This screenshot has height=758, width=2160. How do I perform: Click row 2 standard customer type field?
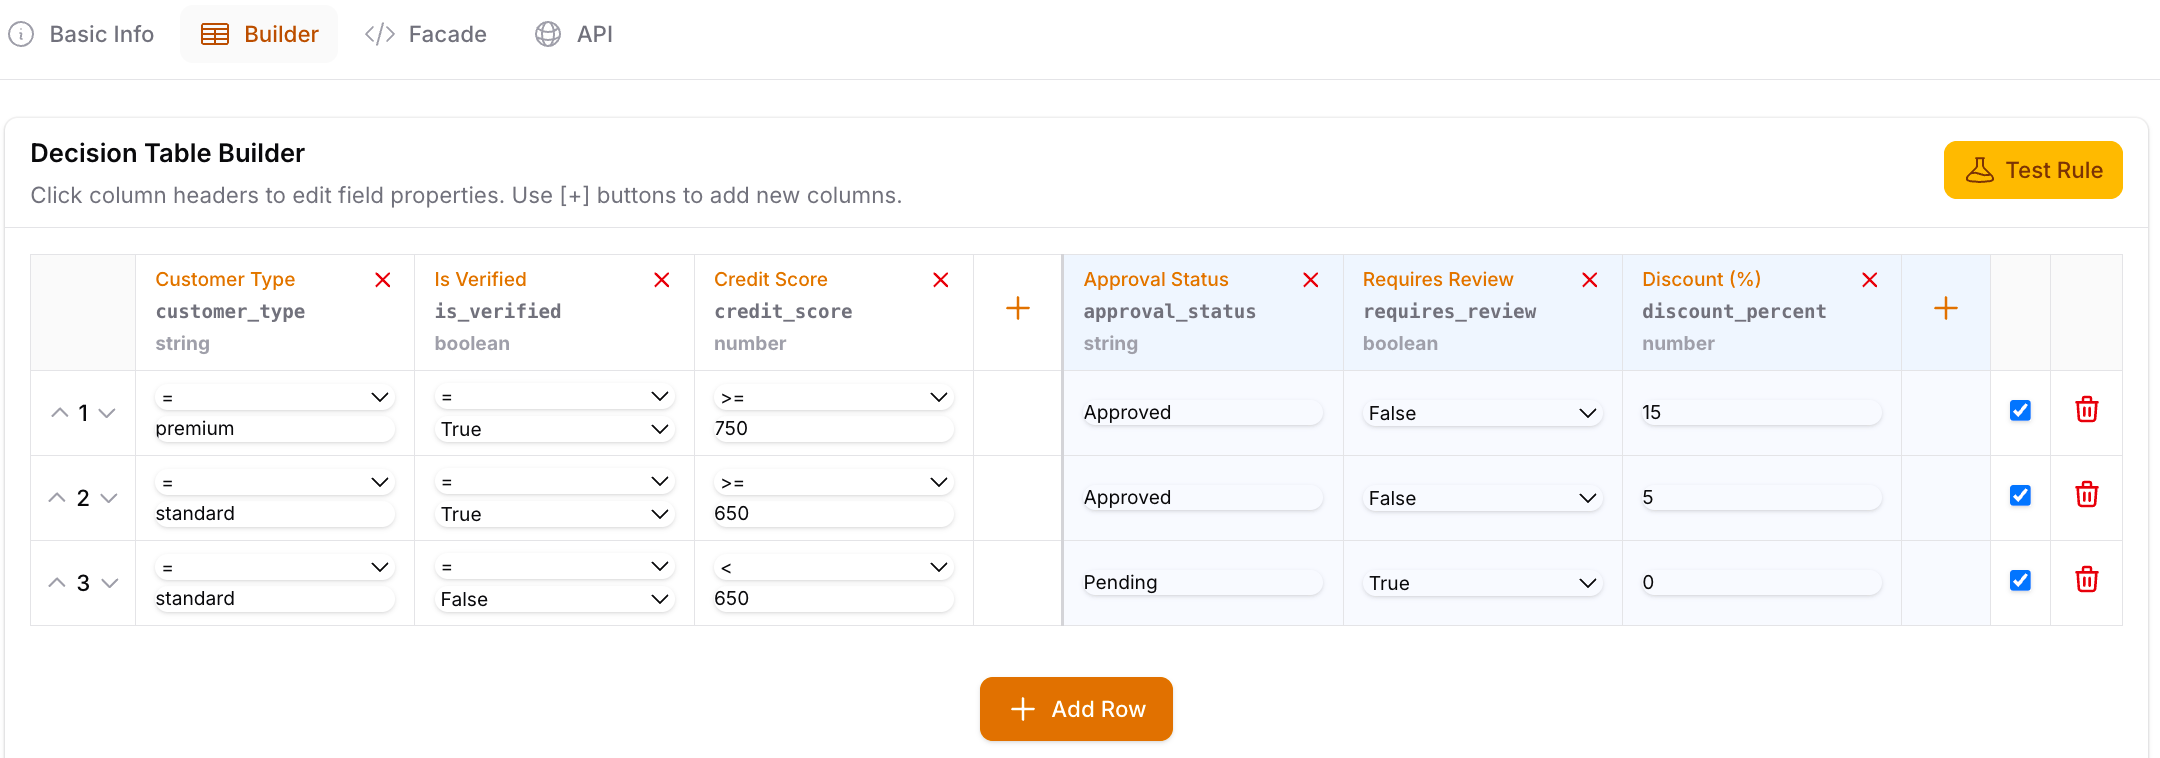click(x=275, y=514)
